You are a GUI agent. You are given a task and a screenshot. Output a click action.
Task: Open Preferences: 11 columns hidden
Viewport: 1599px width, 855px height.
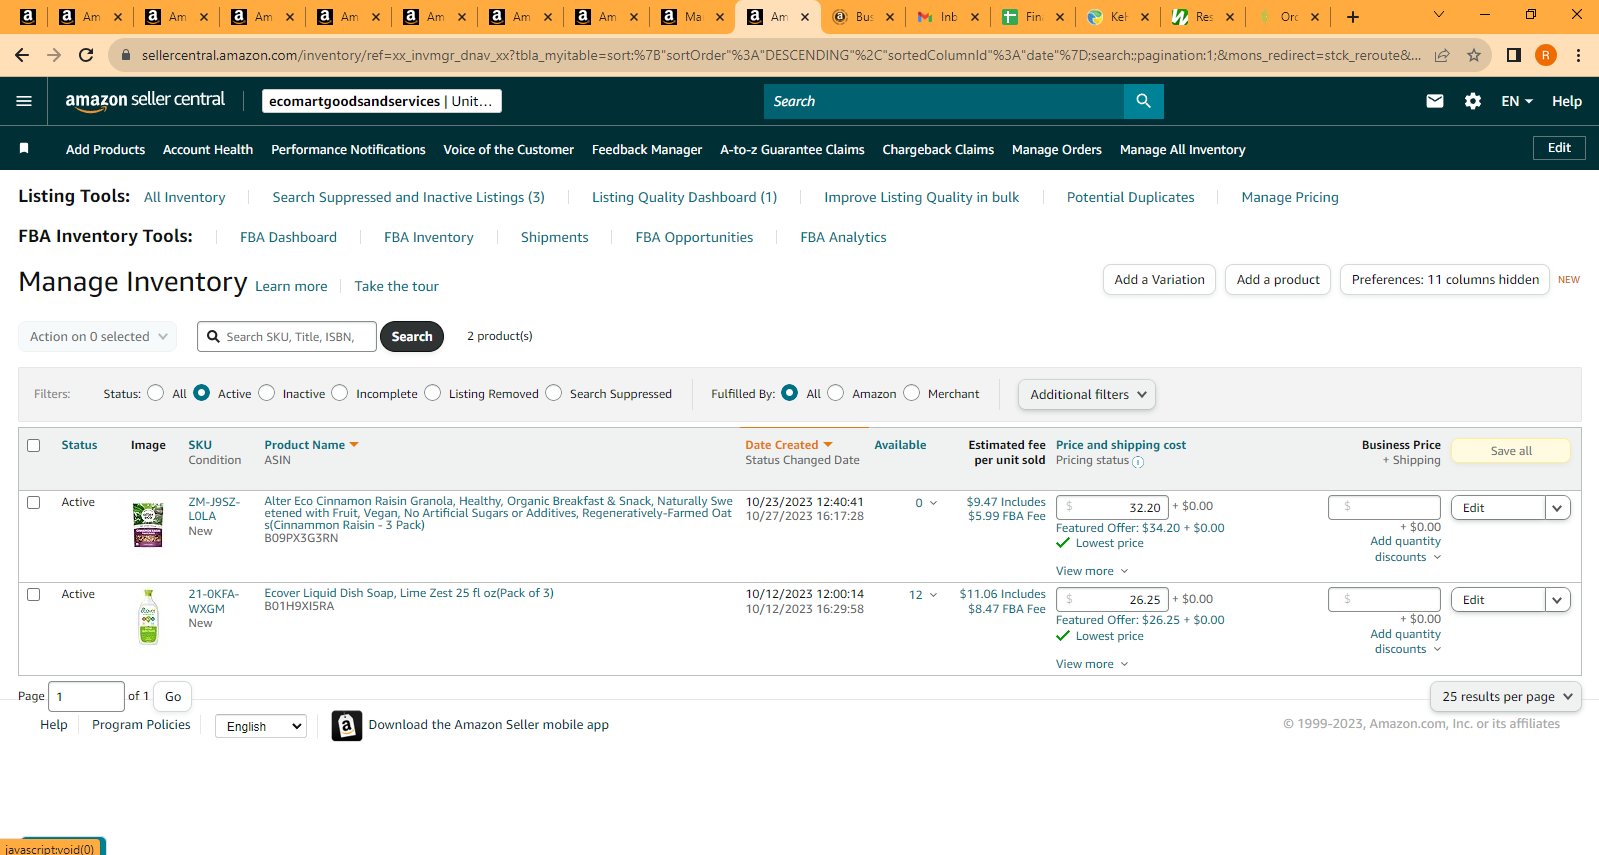point(1445,280)
